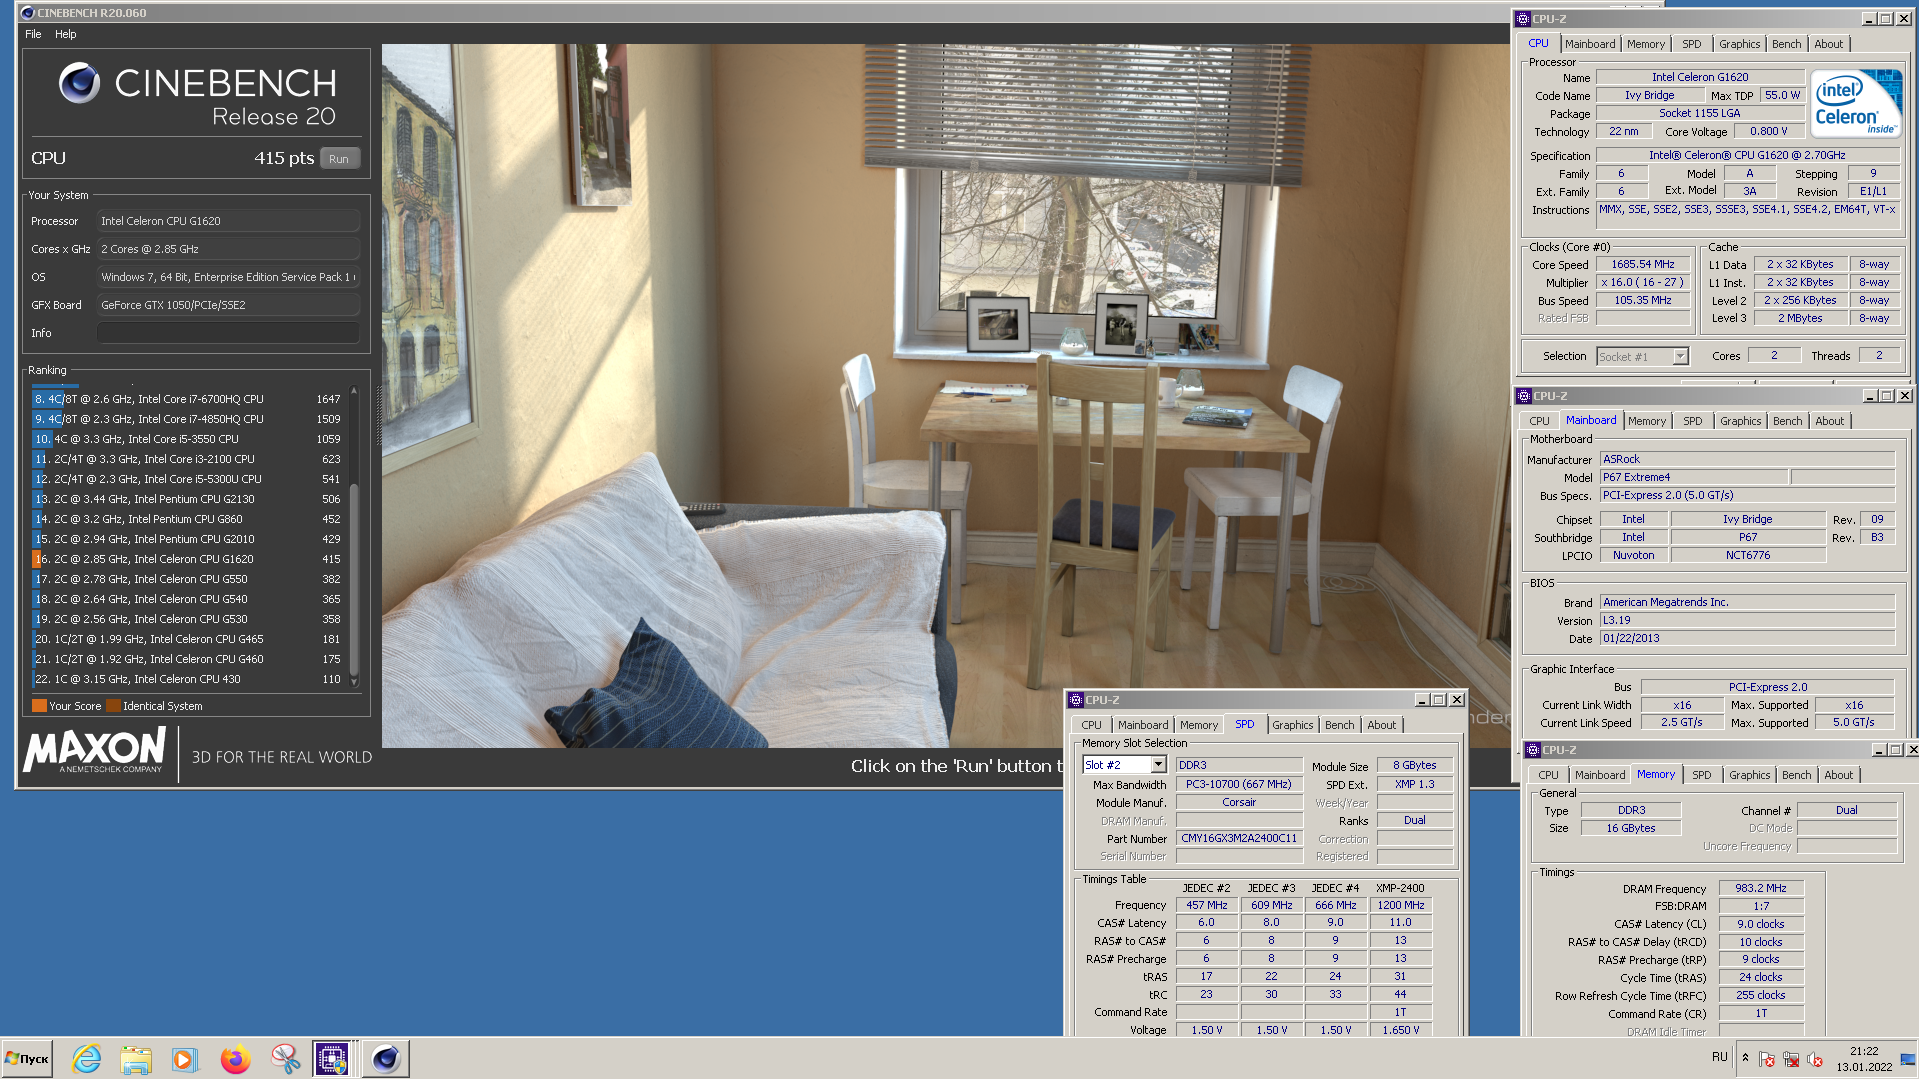Click the Cinebench icon in the title bar

tap(27, 13)
